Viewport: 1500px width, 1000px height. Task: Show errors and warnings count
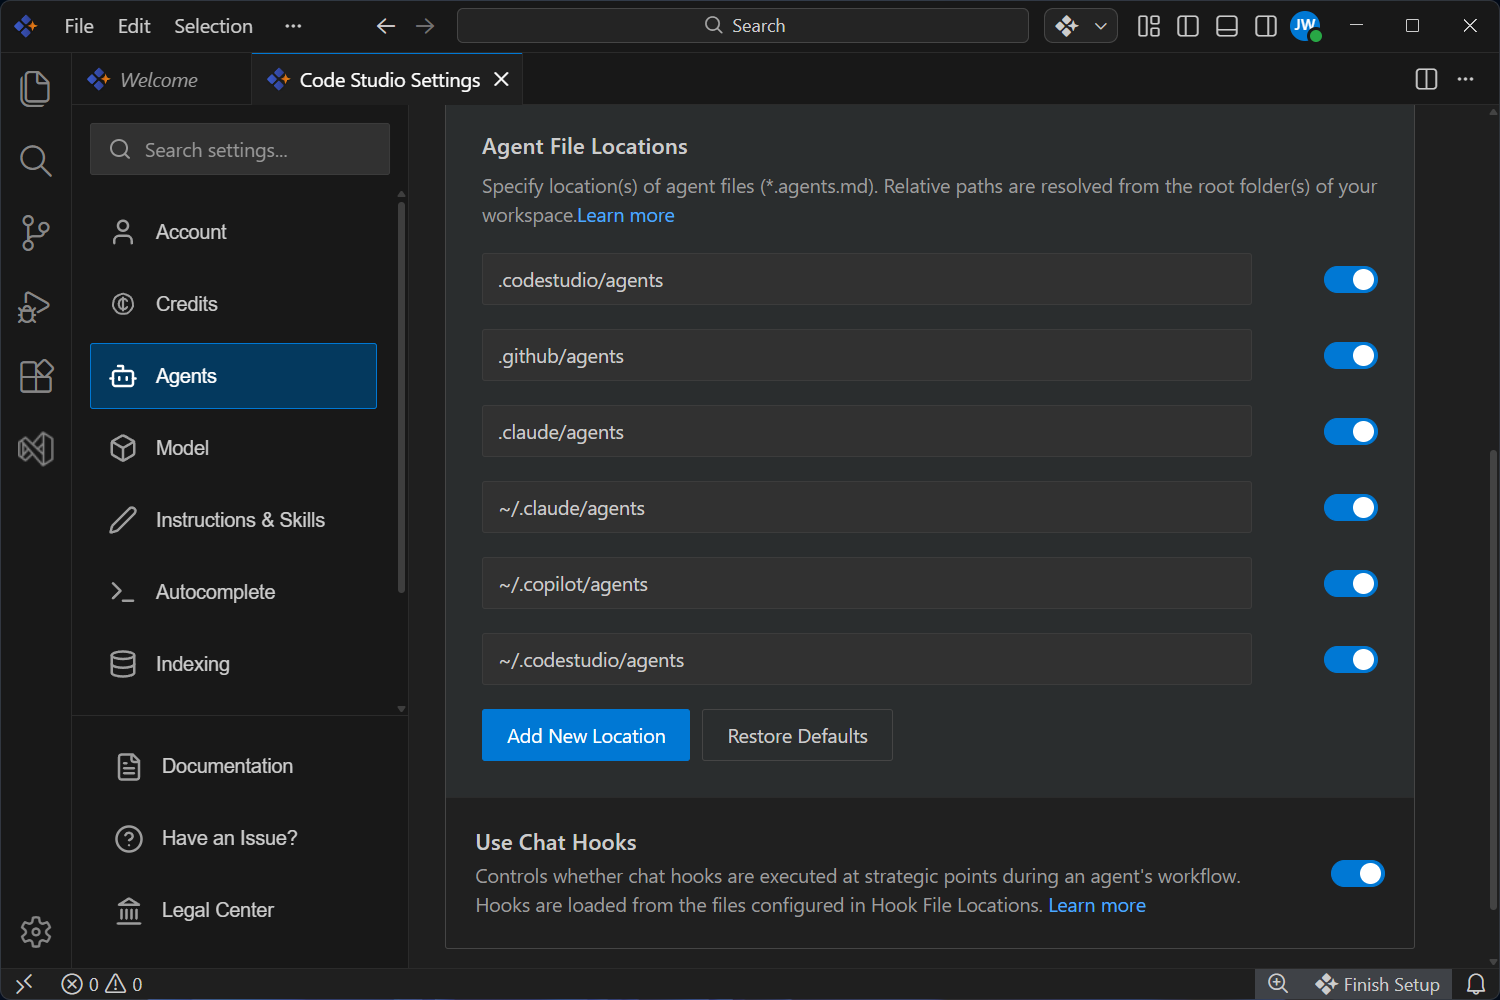click(102, 984)
